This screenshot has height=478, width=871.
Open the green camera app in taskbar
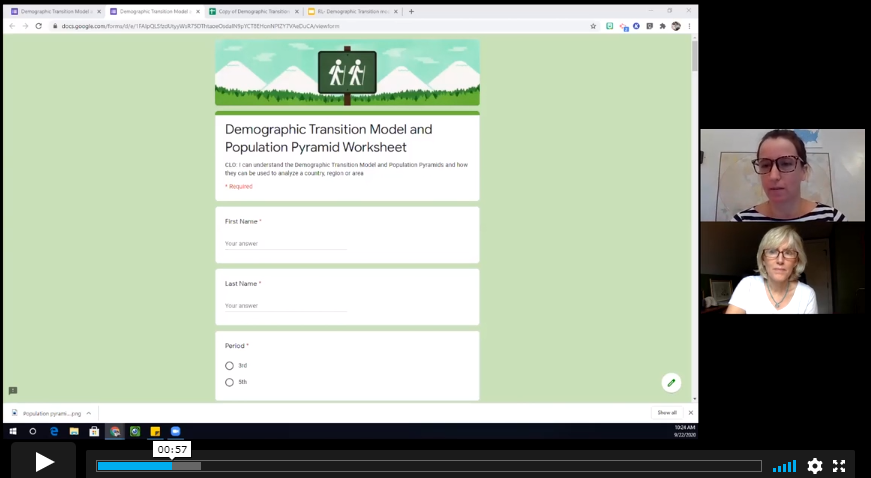click(x=135, y=431)
